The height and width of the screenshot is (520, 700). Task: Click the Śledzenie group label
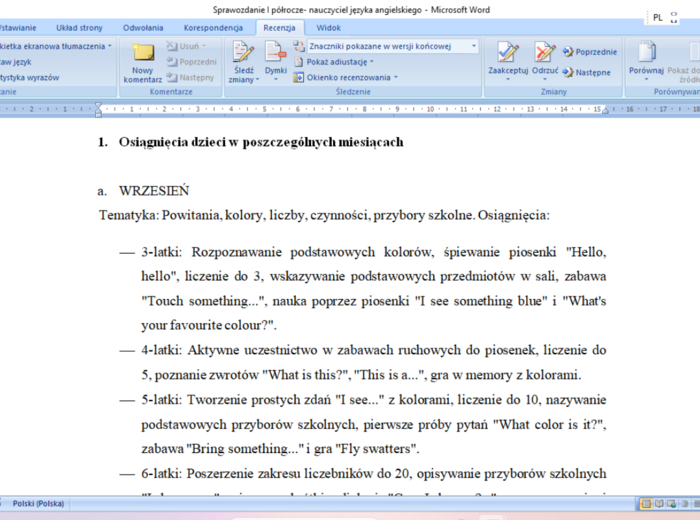click(353, 92)
